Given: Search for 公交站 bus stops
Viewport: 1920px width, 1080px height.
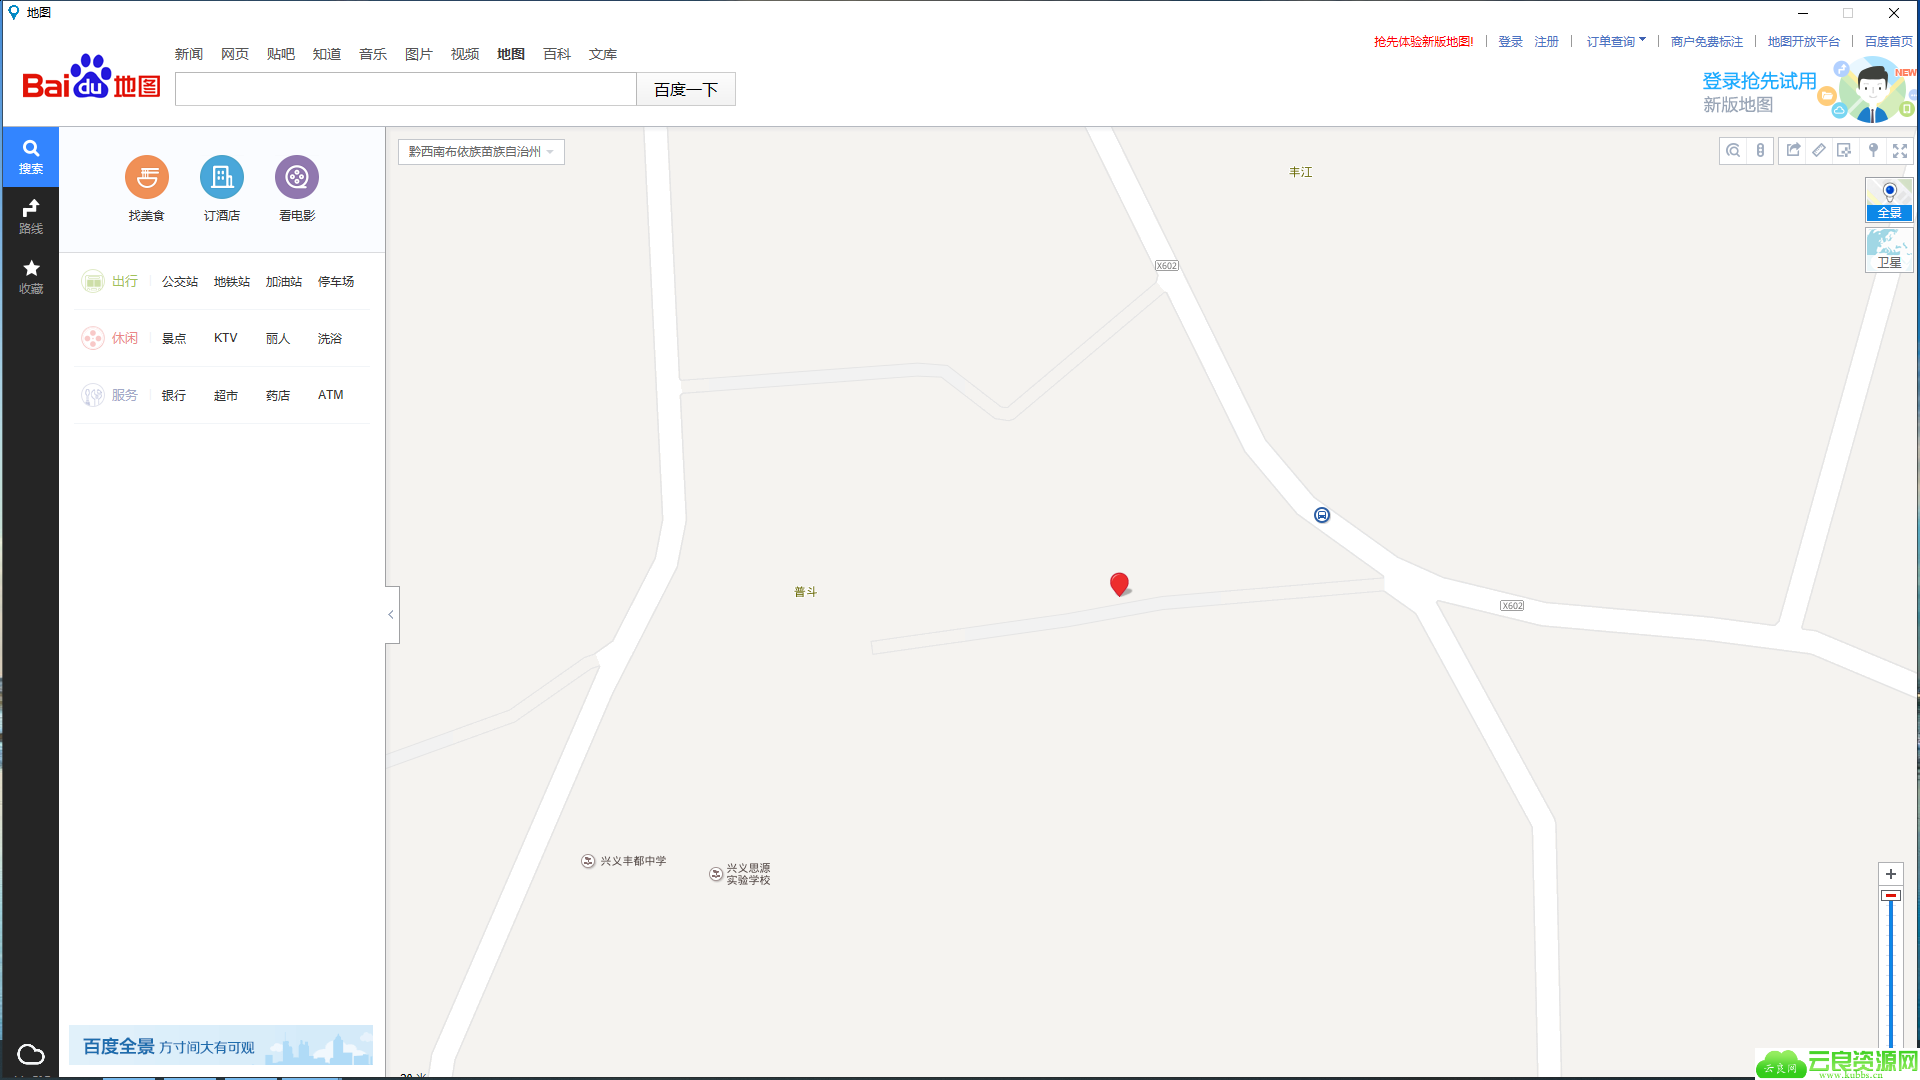Looking at the screenshot, I should (x=180, y=282).
